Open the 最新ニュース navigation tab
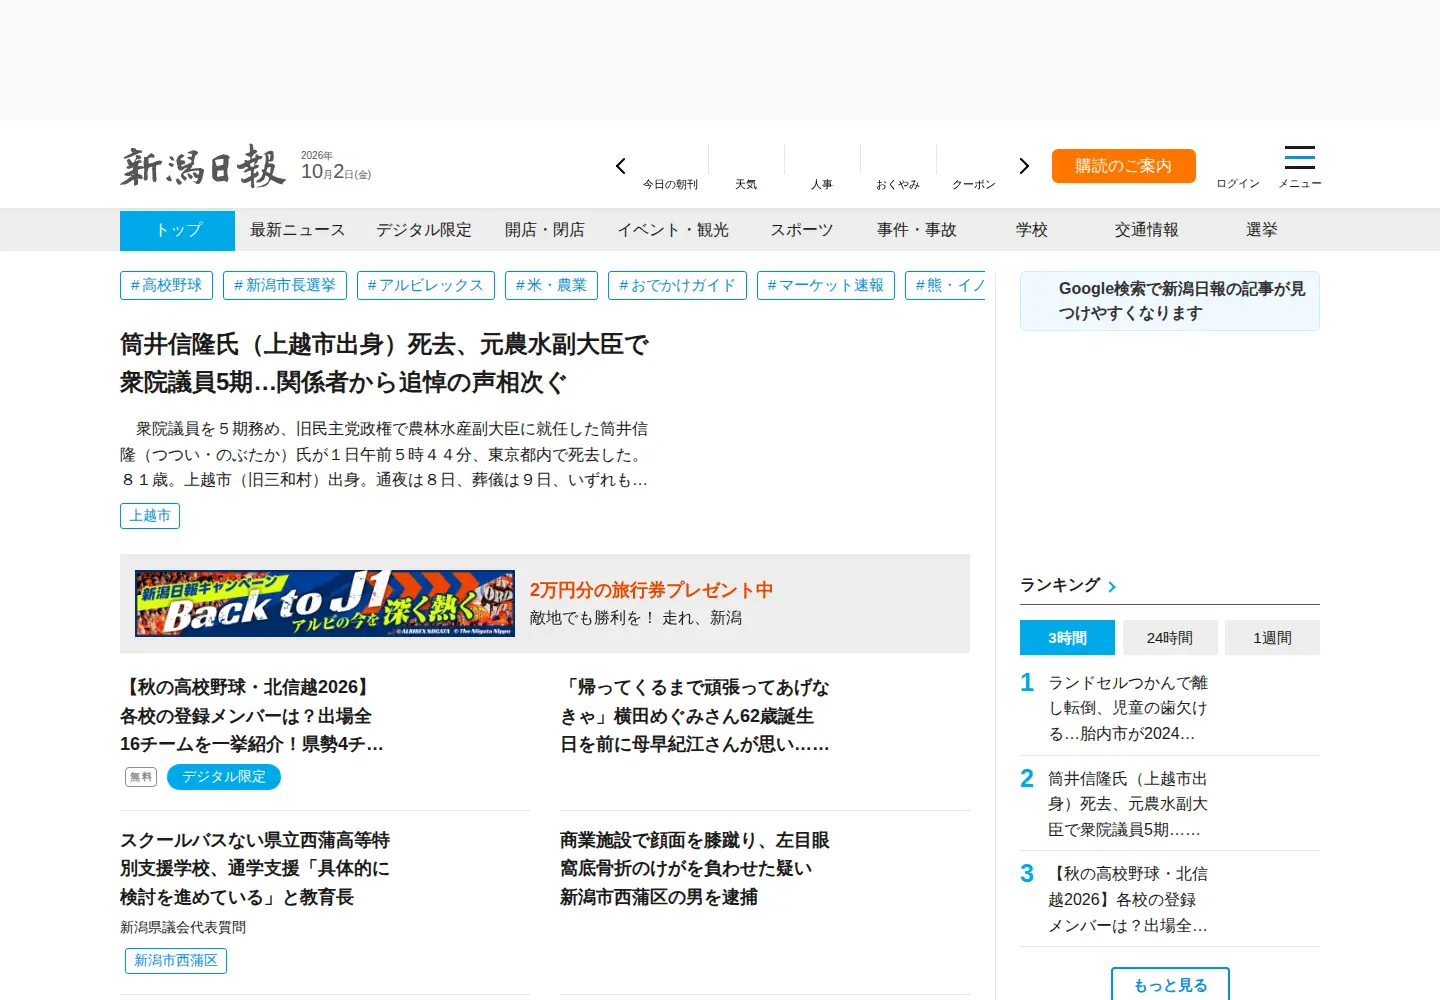 [x=297, y=230]
